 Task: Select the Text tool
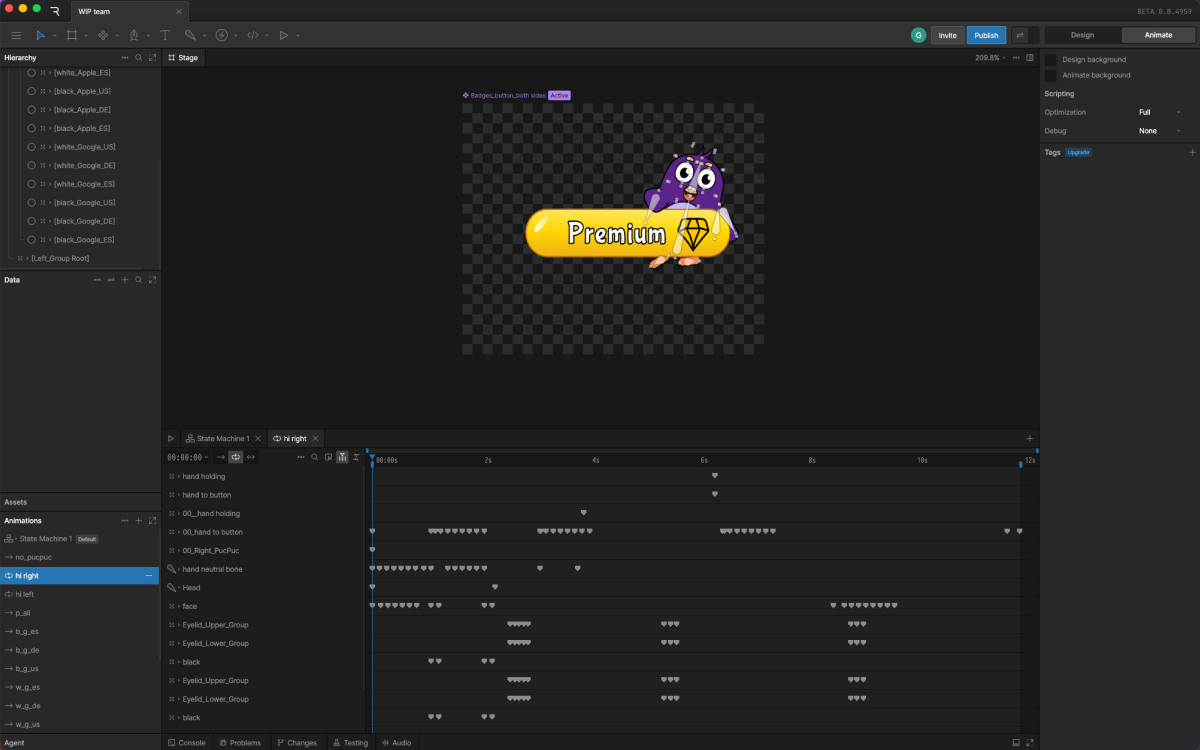[164, 35]
